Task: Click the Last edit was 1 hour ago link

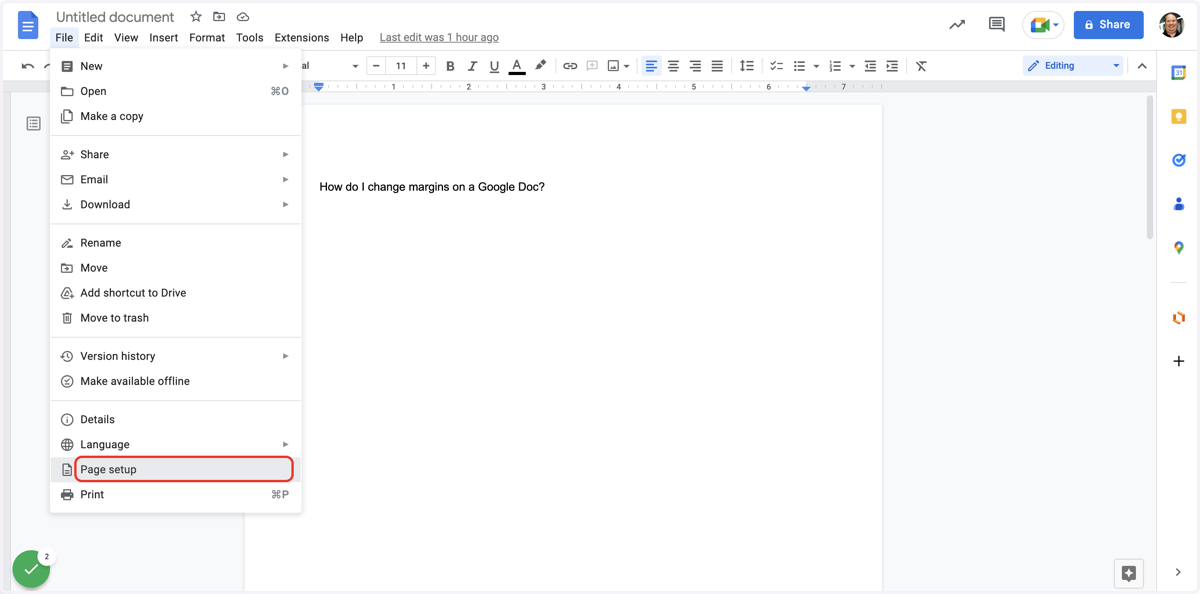Action: coord(439,38)
